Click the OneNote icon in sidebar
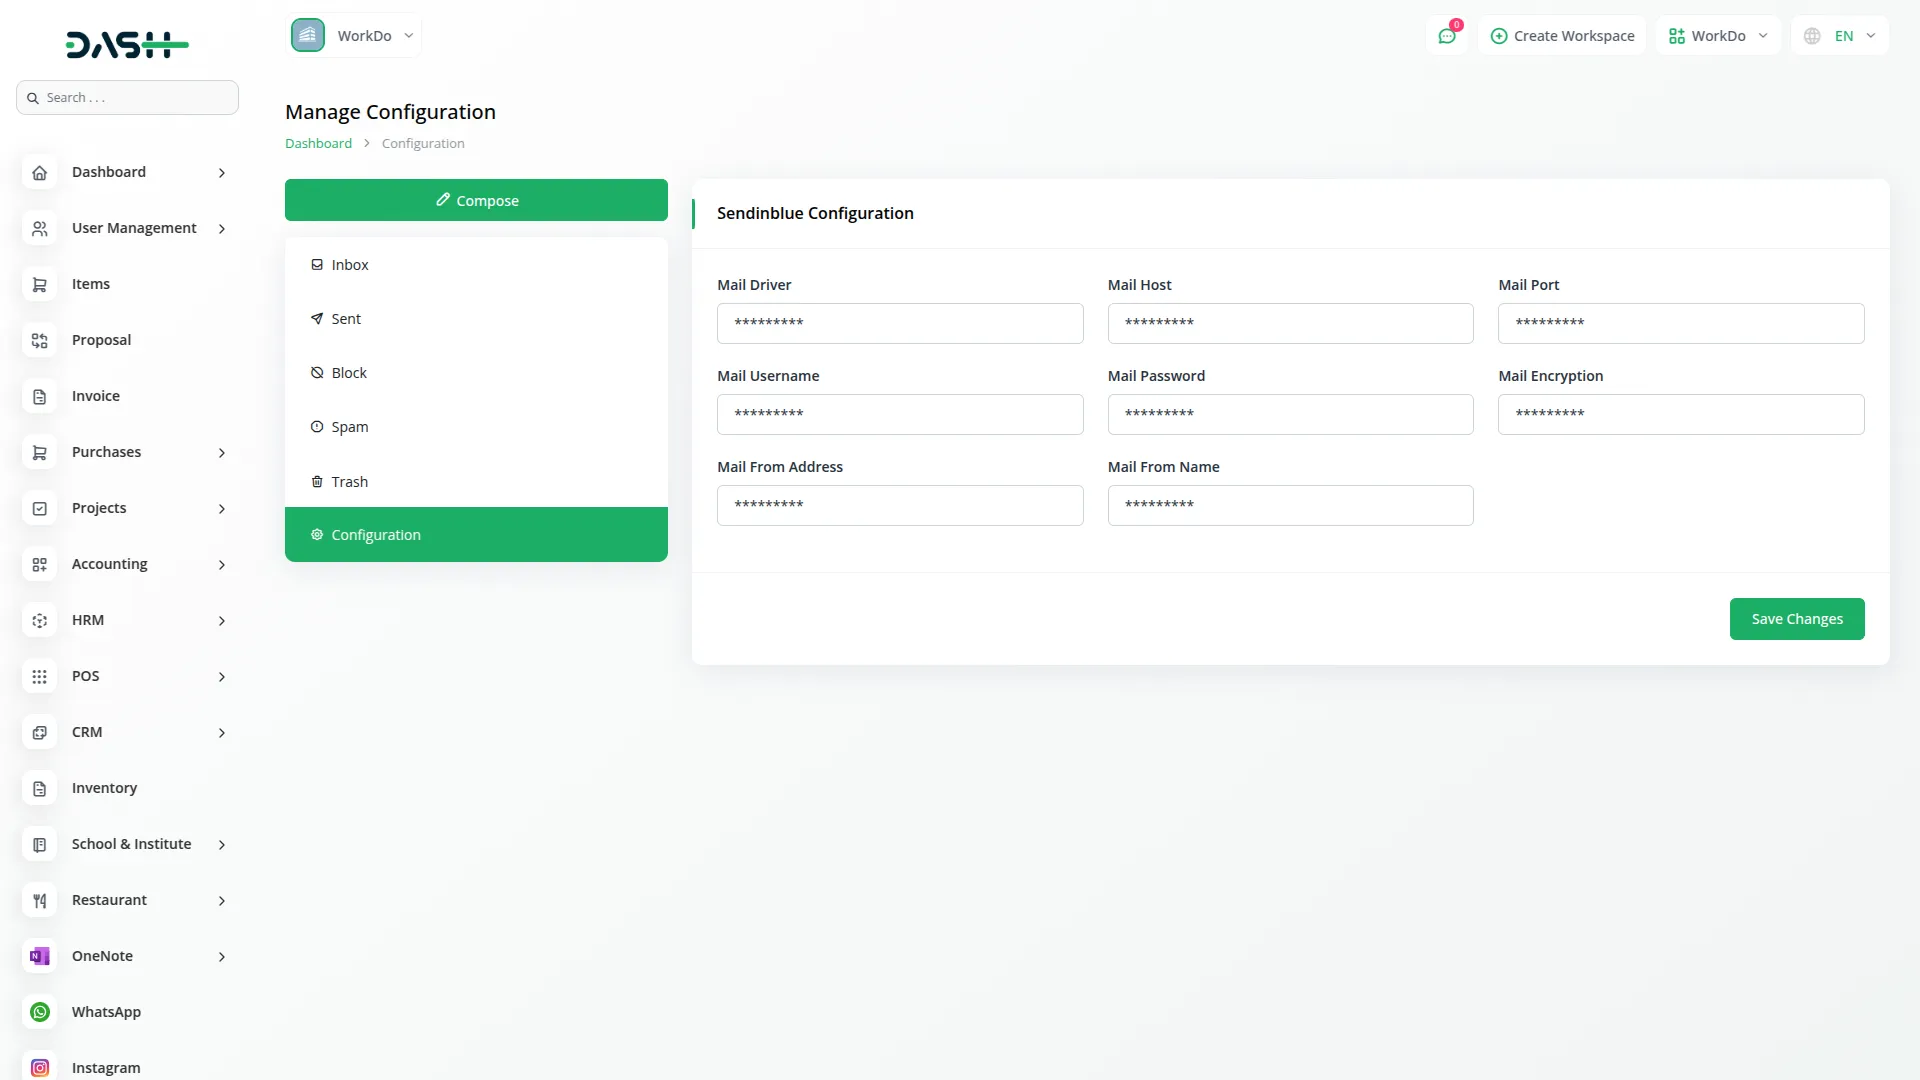 click(x=40, y=956)
